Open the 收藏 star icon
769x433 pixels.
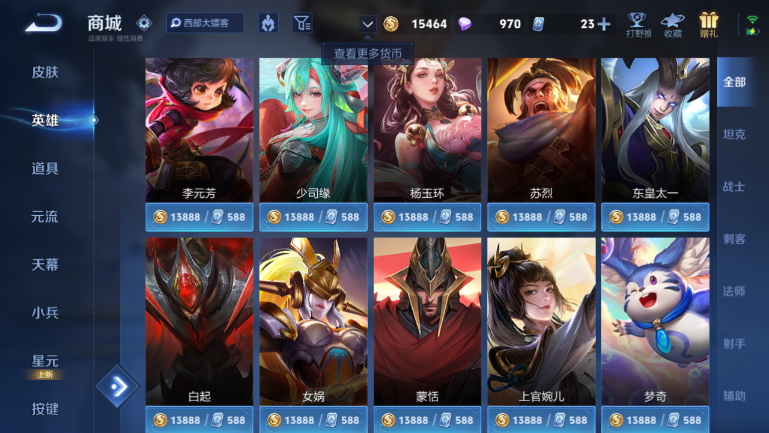click(x=672, y=25)
